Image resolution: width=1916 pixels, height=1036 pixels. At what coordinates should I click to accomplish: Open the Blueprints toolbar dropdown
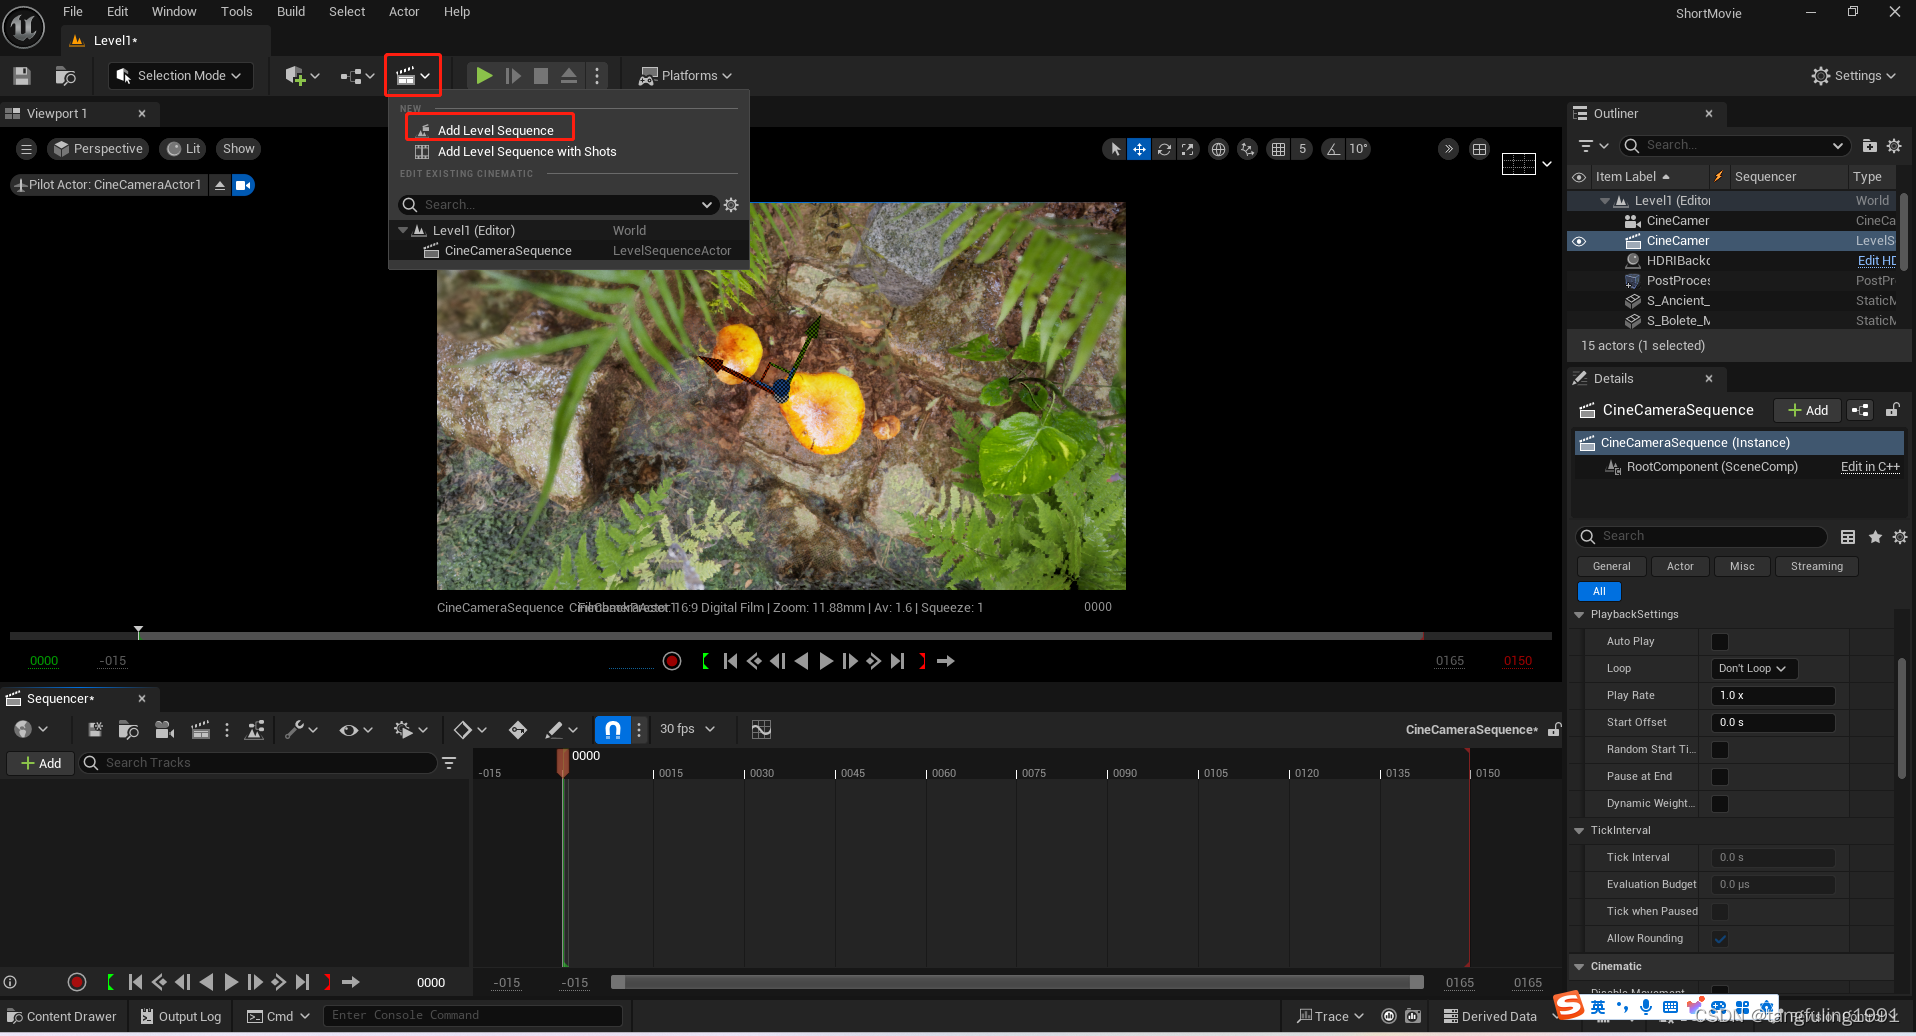(357, 76)
